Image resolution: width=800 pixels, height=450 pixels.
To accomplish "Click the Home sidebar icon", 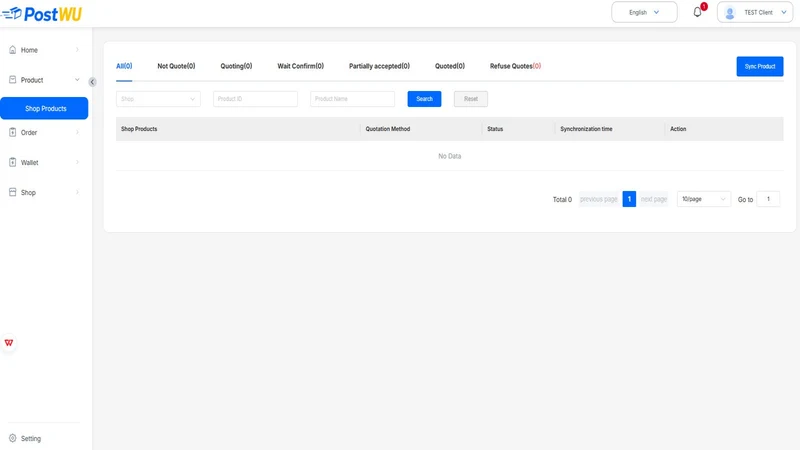I will click(13, 50).
